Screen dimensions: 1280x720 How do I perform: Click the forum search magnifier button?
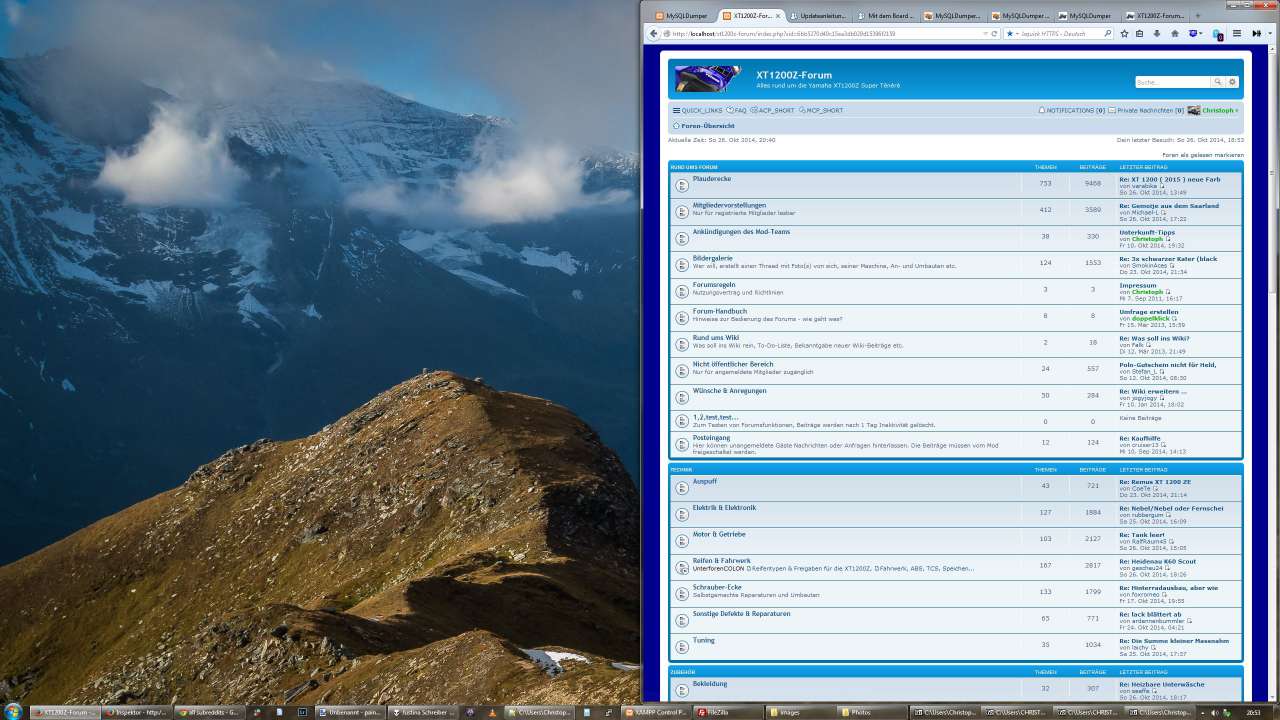[x=1217, y=82]
